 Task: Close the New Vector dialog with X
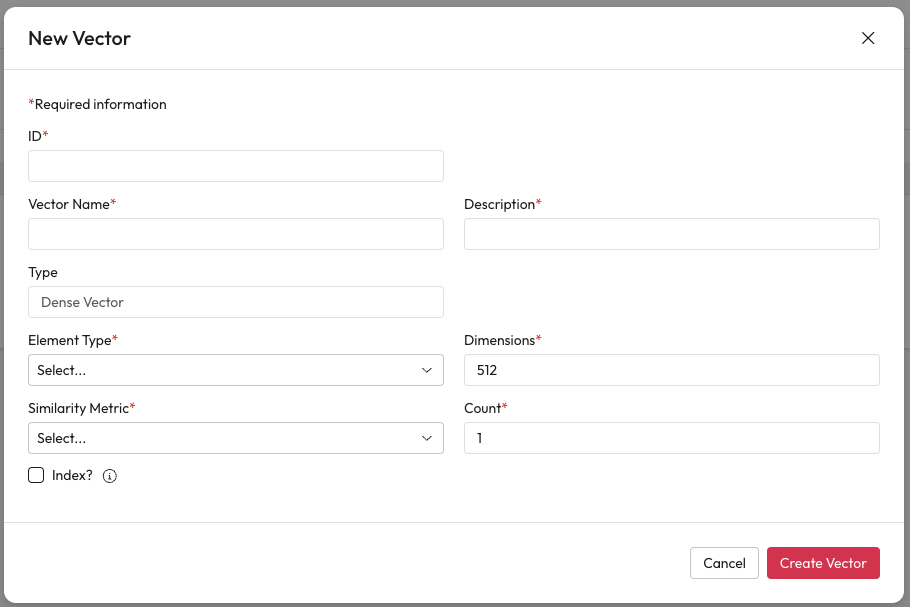(868, 38)
